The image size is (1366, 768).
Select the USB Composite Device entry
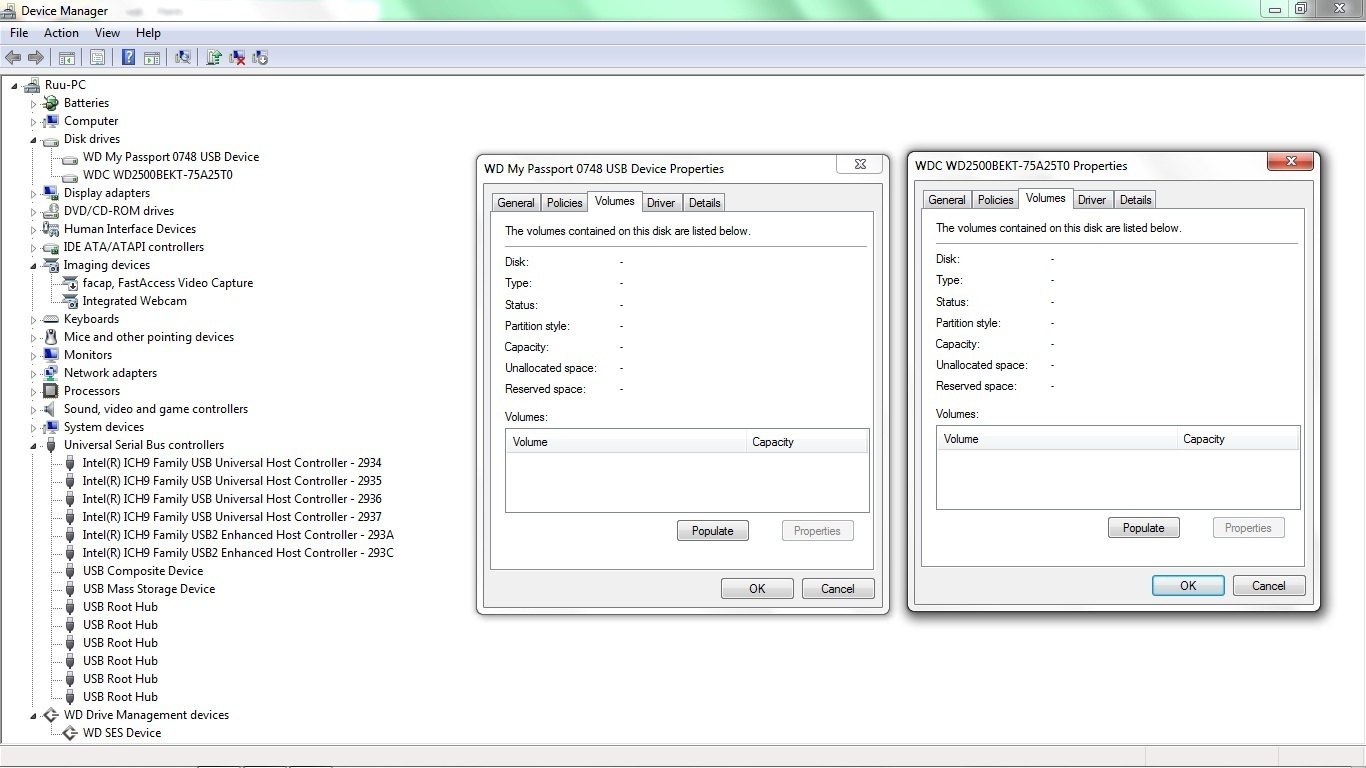[143, 571]
